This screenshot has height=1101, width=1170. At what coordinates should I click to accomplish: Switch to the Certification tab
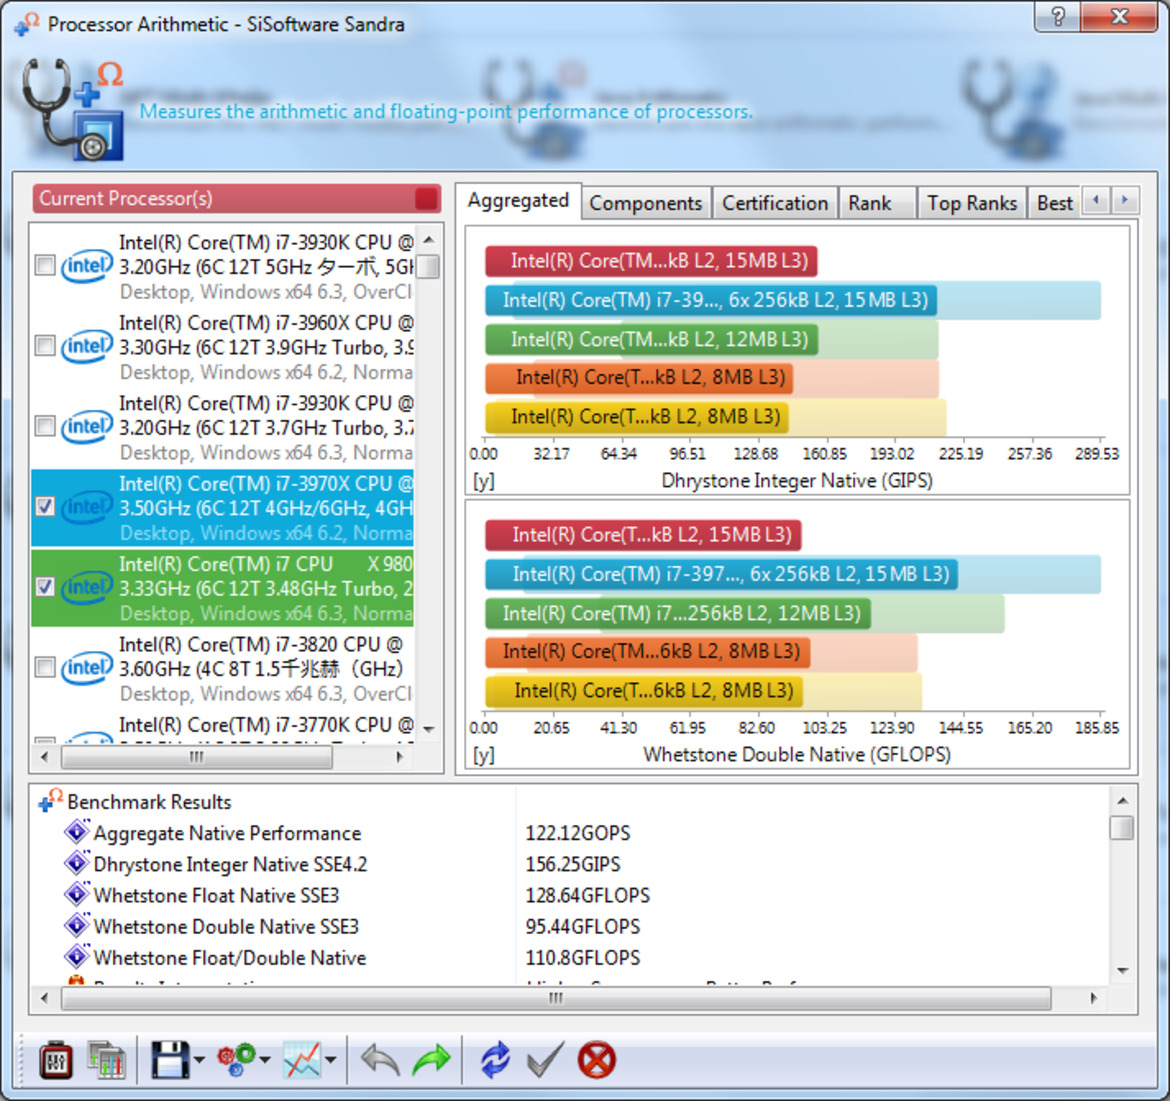point(775,204)
